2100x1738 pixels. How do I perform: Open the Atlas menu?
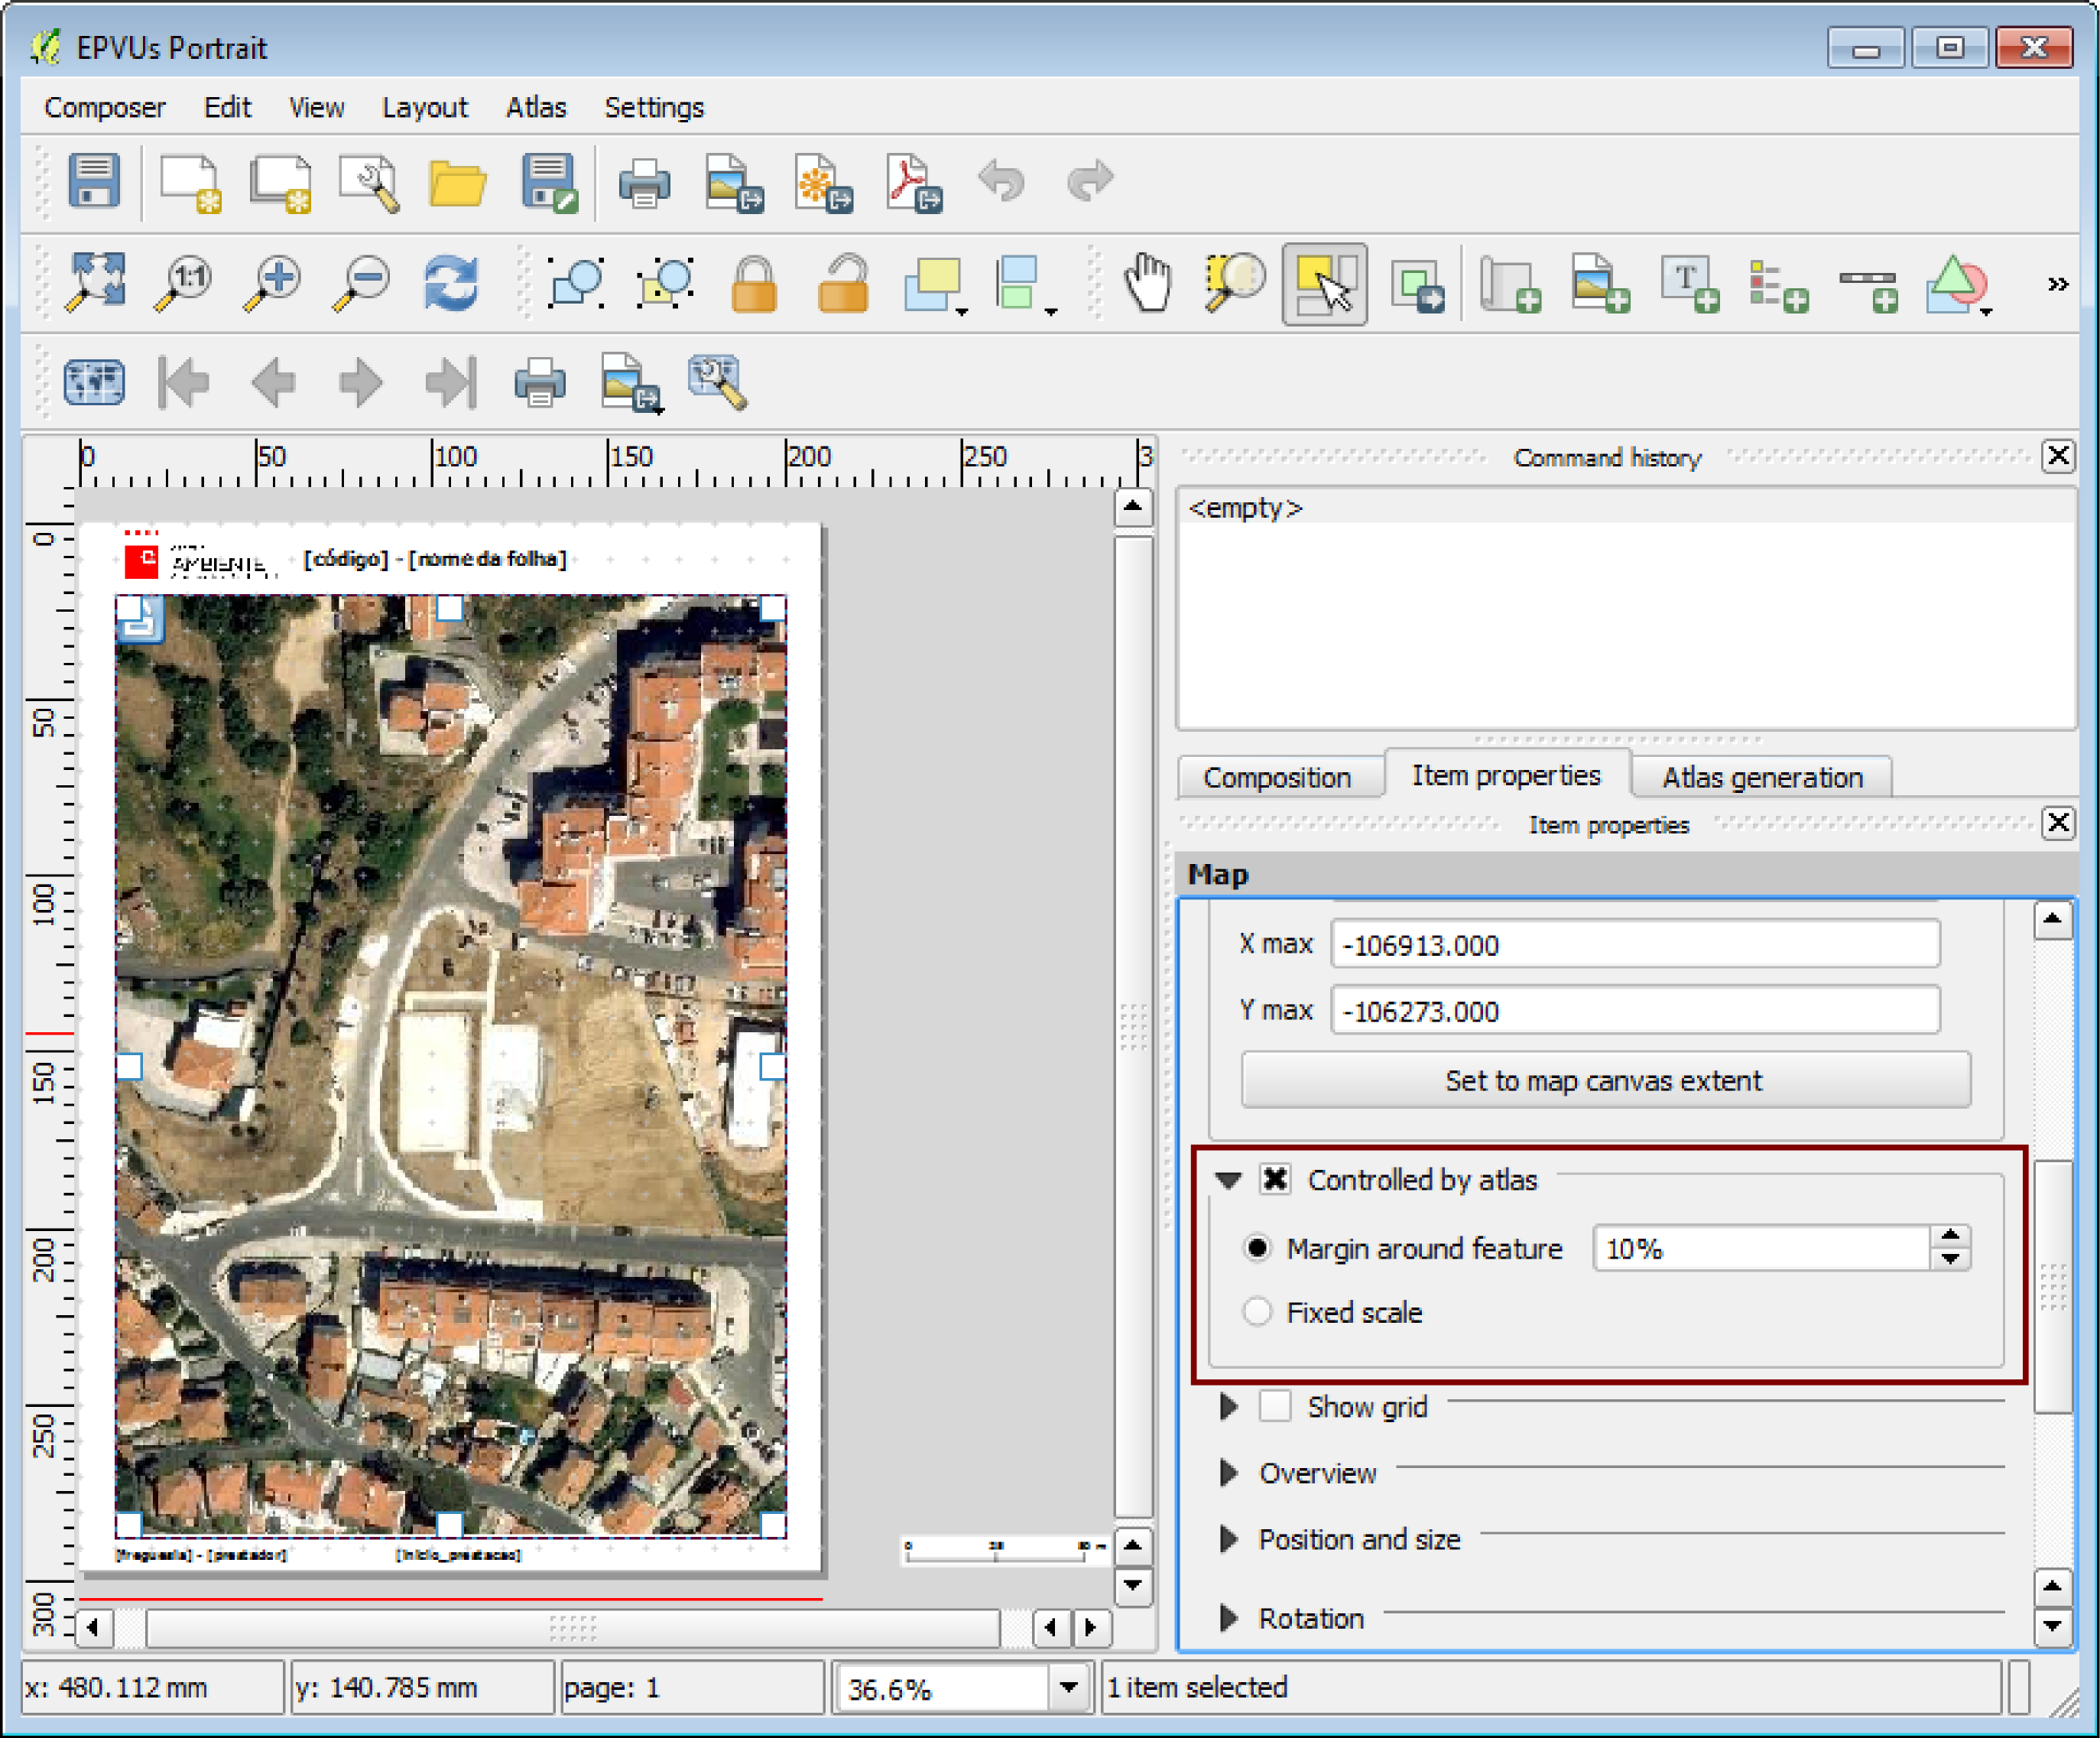tap(536, 107)
